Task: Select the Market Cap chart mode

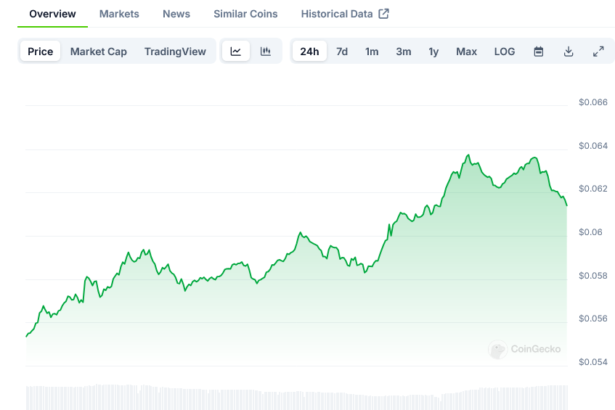Action: (98, 51)
